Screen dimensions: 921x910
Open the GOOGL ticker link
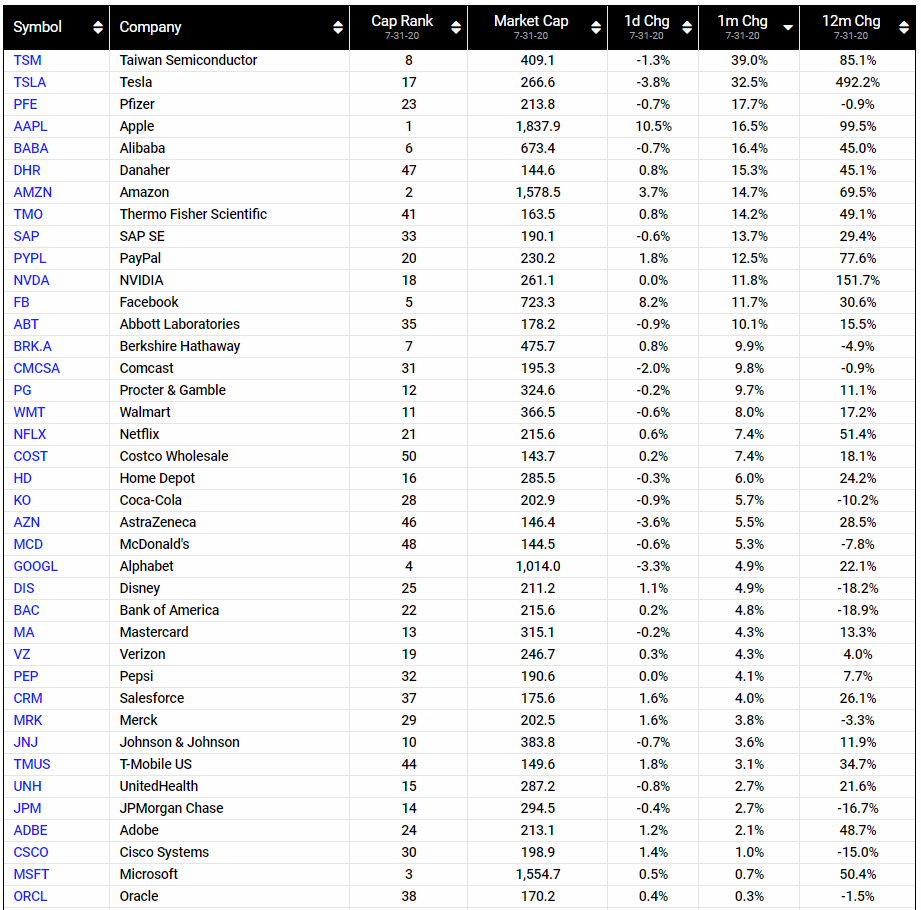coord(36,566)
